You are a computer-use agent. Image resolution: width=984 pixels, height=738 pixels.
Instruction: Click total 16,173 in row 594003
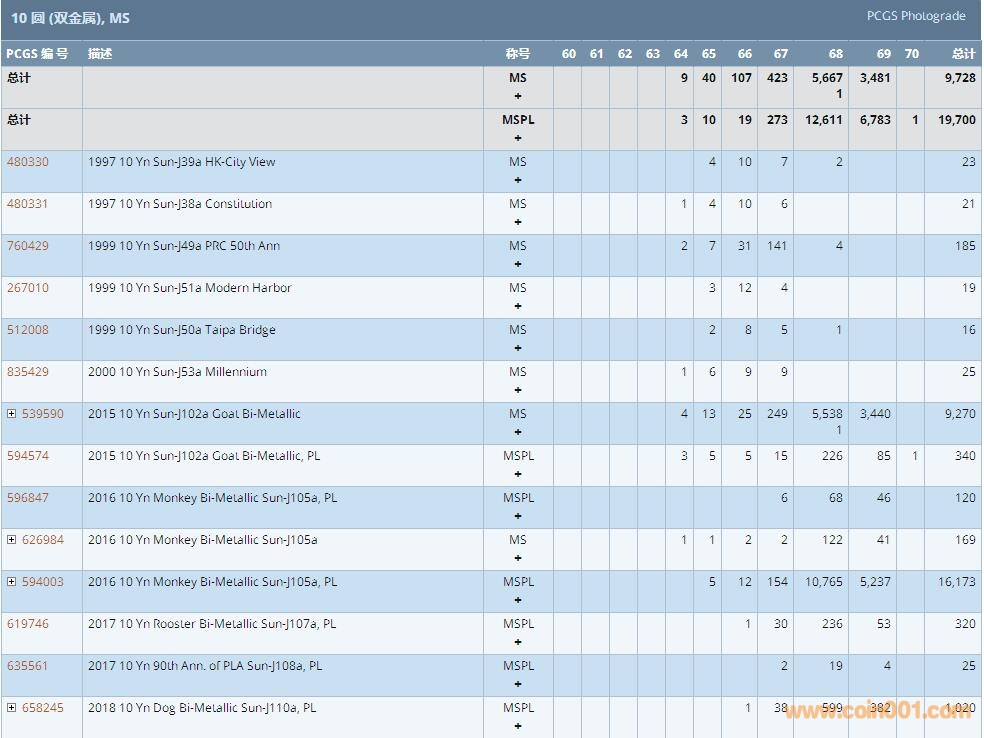coord(956,582)
